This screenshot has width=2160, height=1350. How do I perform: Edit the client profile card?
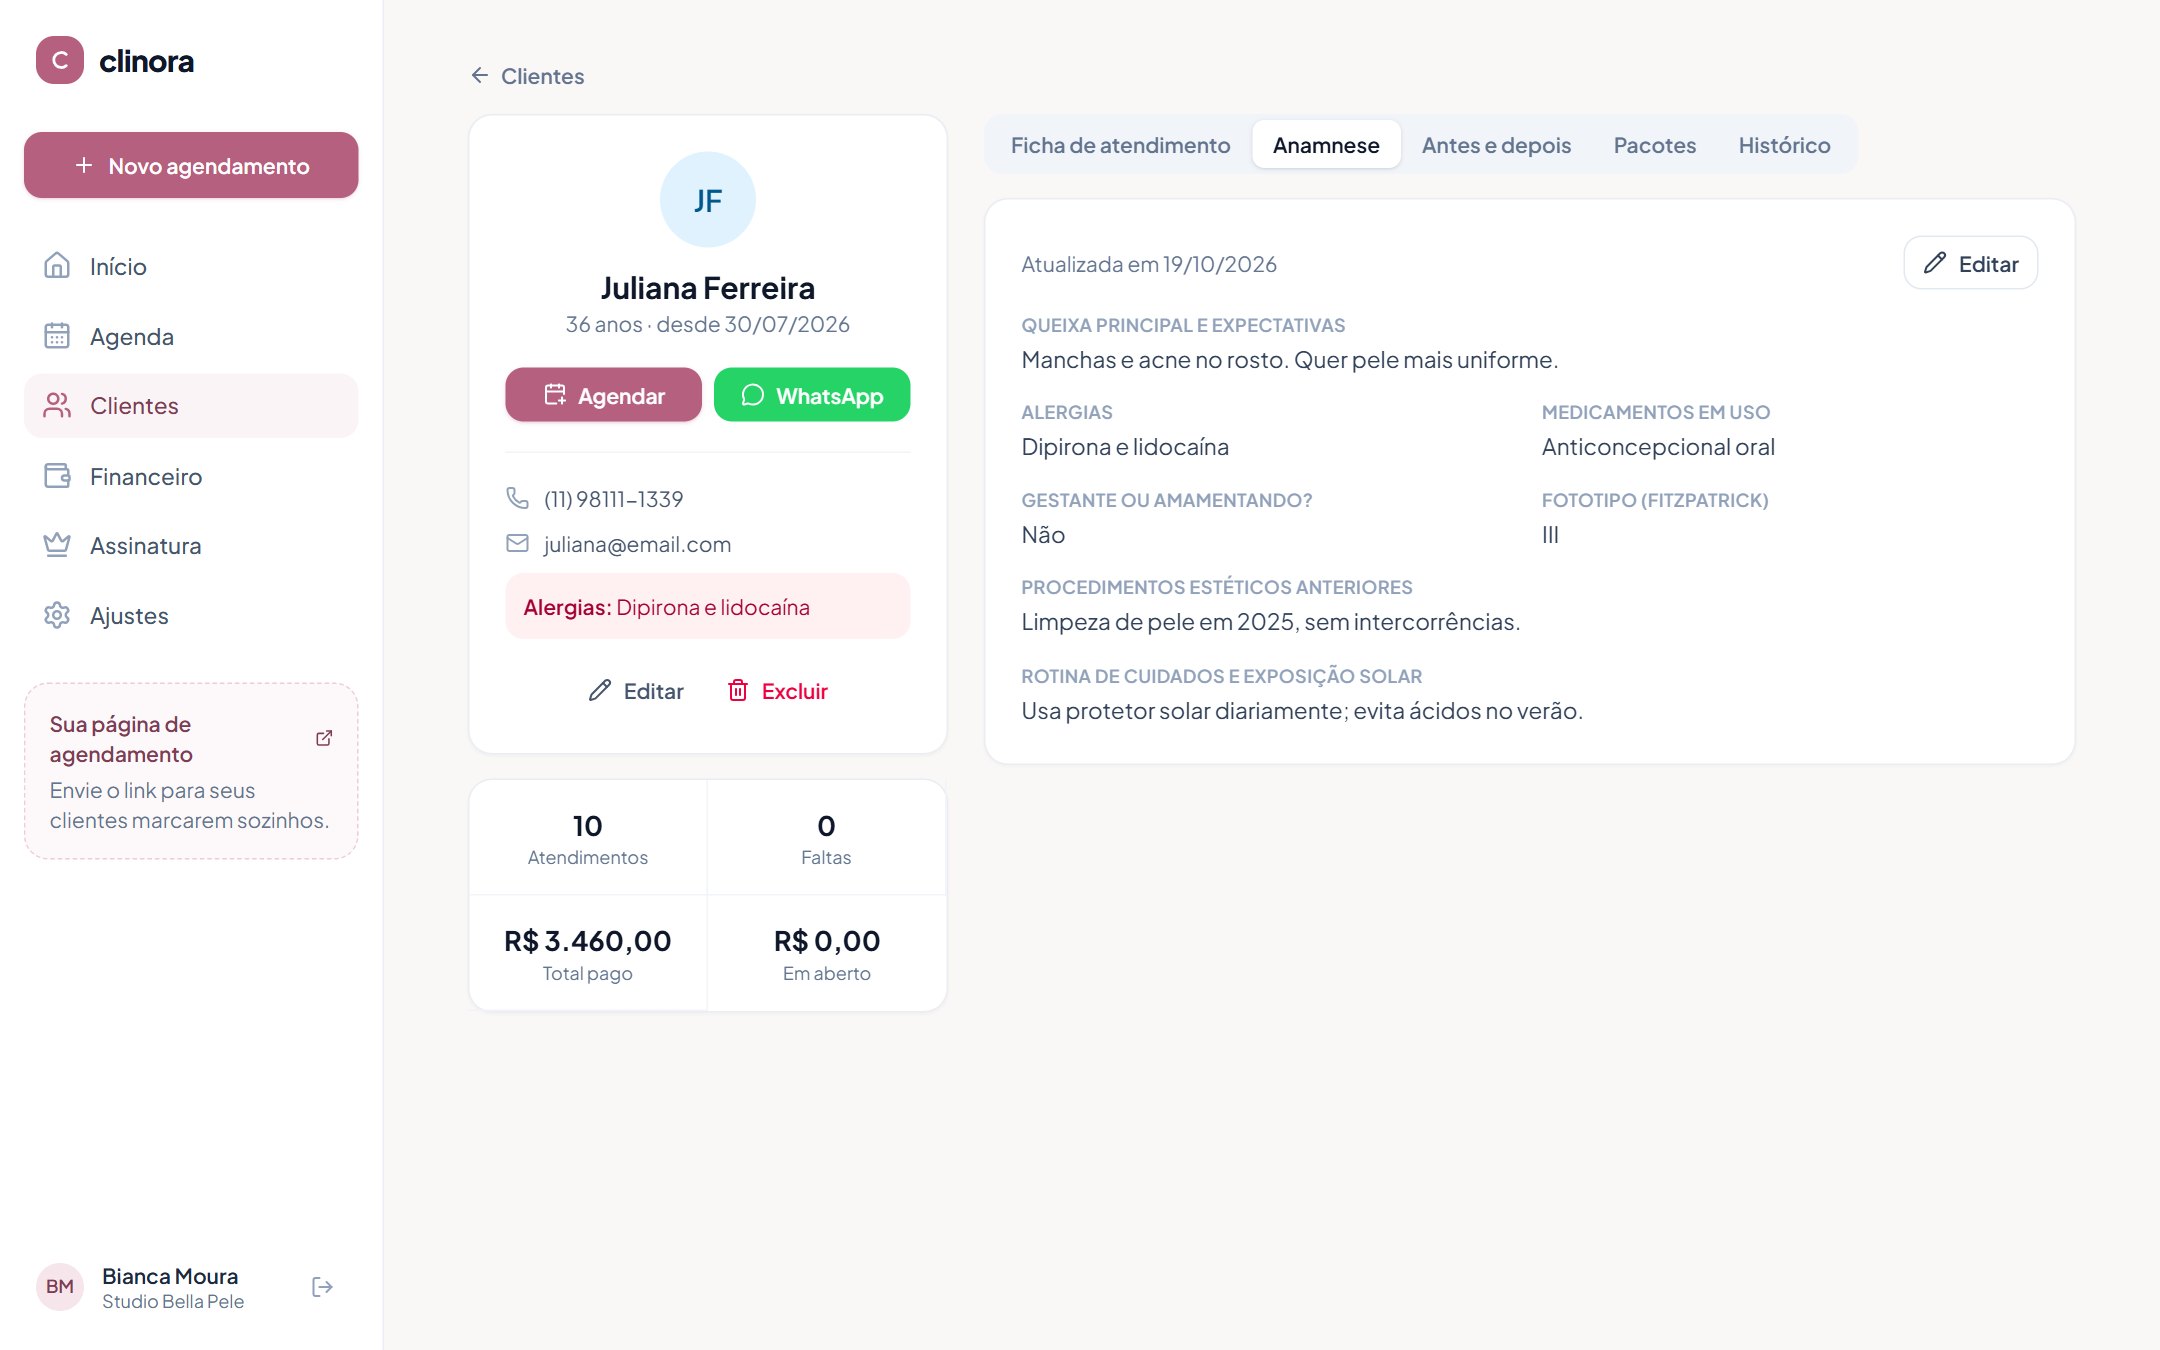click(x=636, y=691)
